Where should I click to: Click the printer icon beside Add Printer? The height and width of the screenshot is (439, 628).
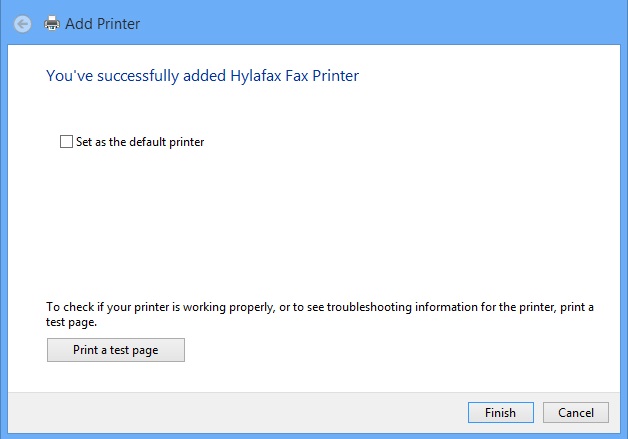pos(52,24)
